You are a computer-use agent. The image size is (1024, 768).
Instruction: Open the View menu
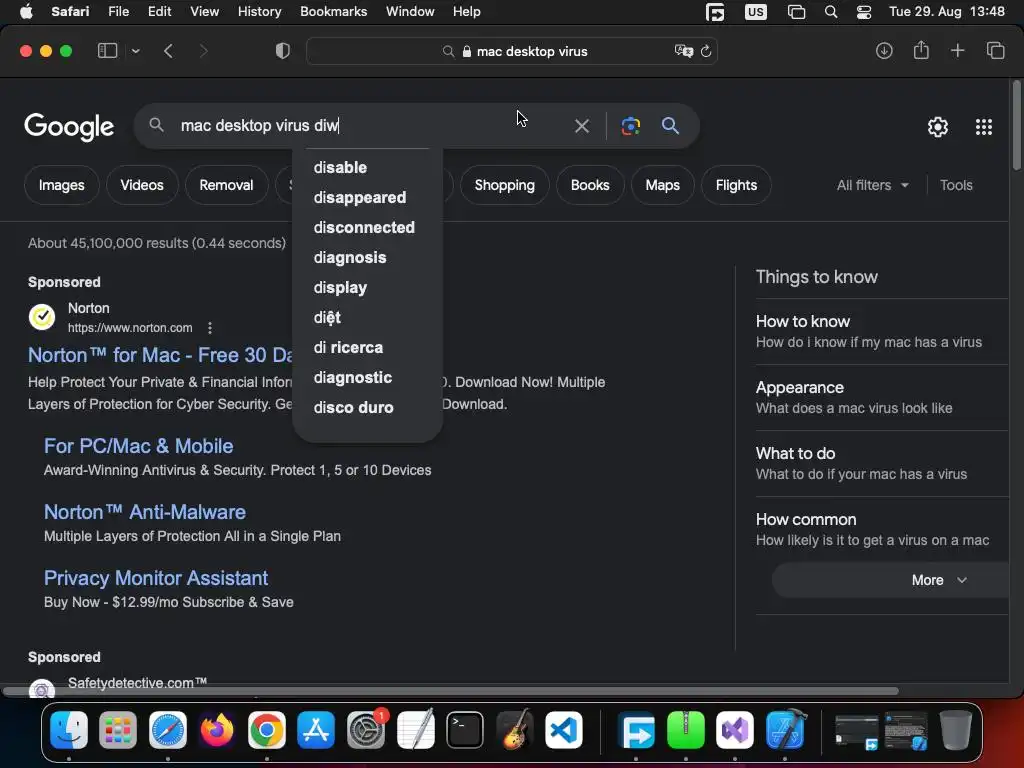tap(204, 11)
